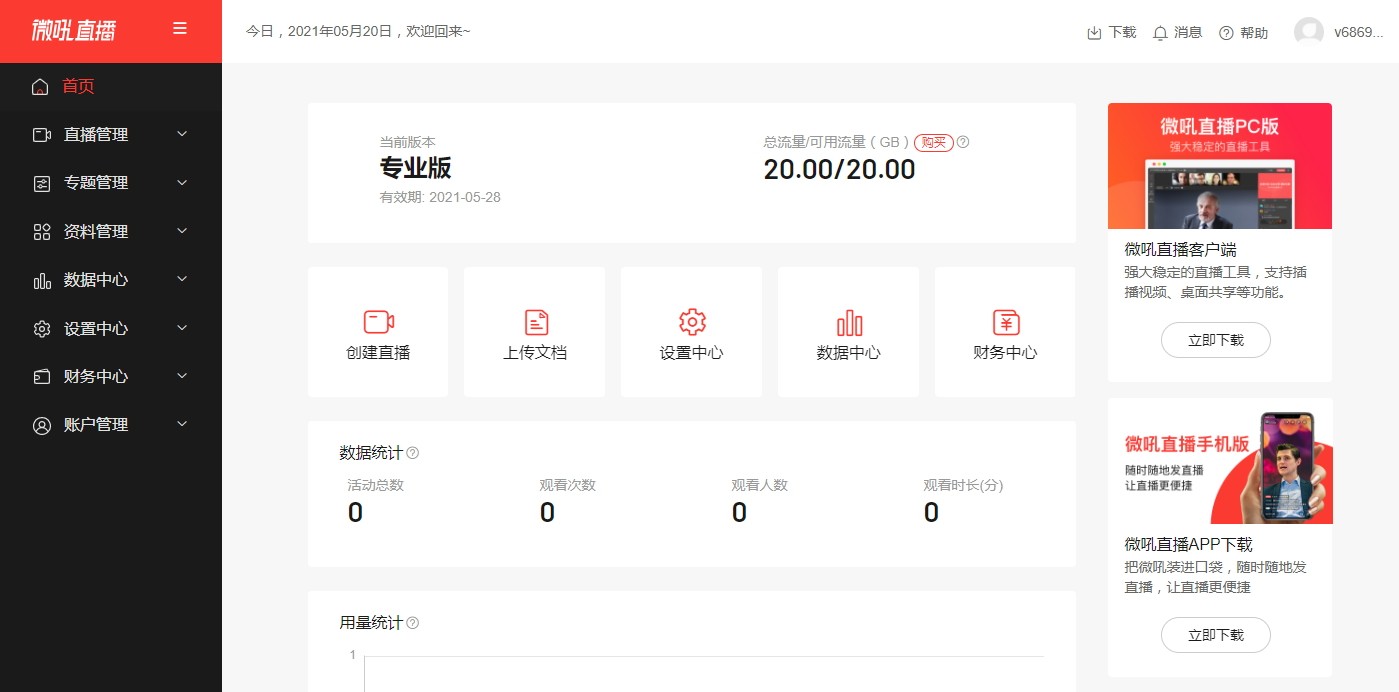Click the help icon next to 购买
1399x692 pixels.
point(963,142)
